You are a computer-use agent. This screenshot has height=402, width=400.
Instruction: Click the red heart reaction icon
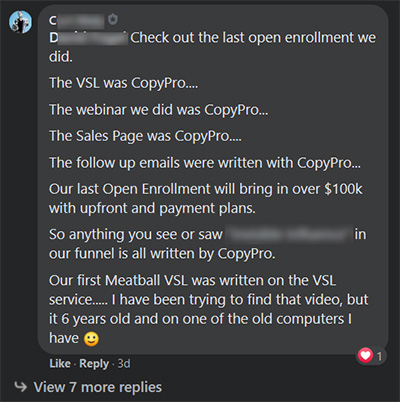pyautogui.click(x=365, y=355)
